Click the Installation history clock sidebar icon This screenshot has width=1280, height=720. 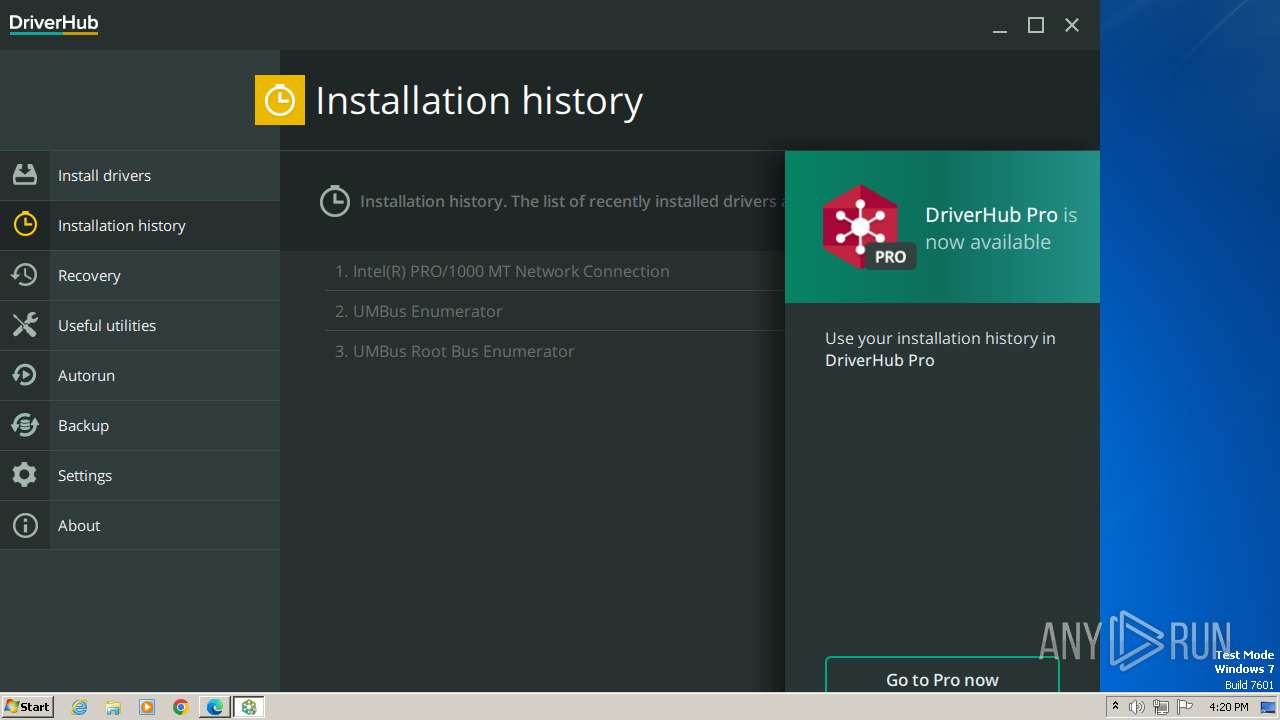coord(25,225)
